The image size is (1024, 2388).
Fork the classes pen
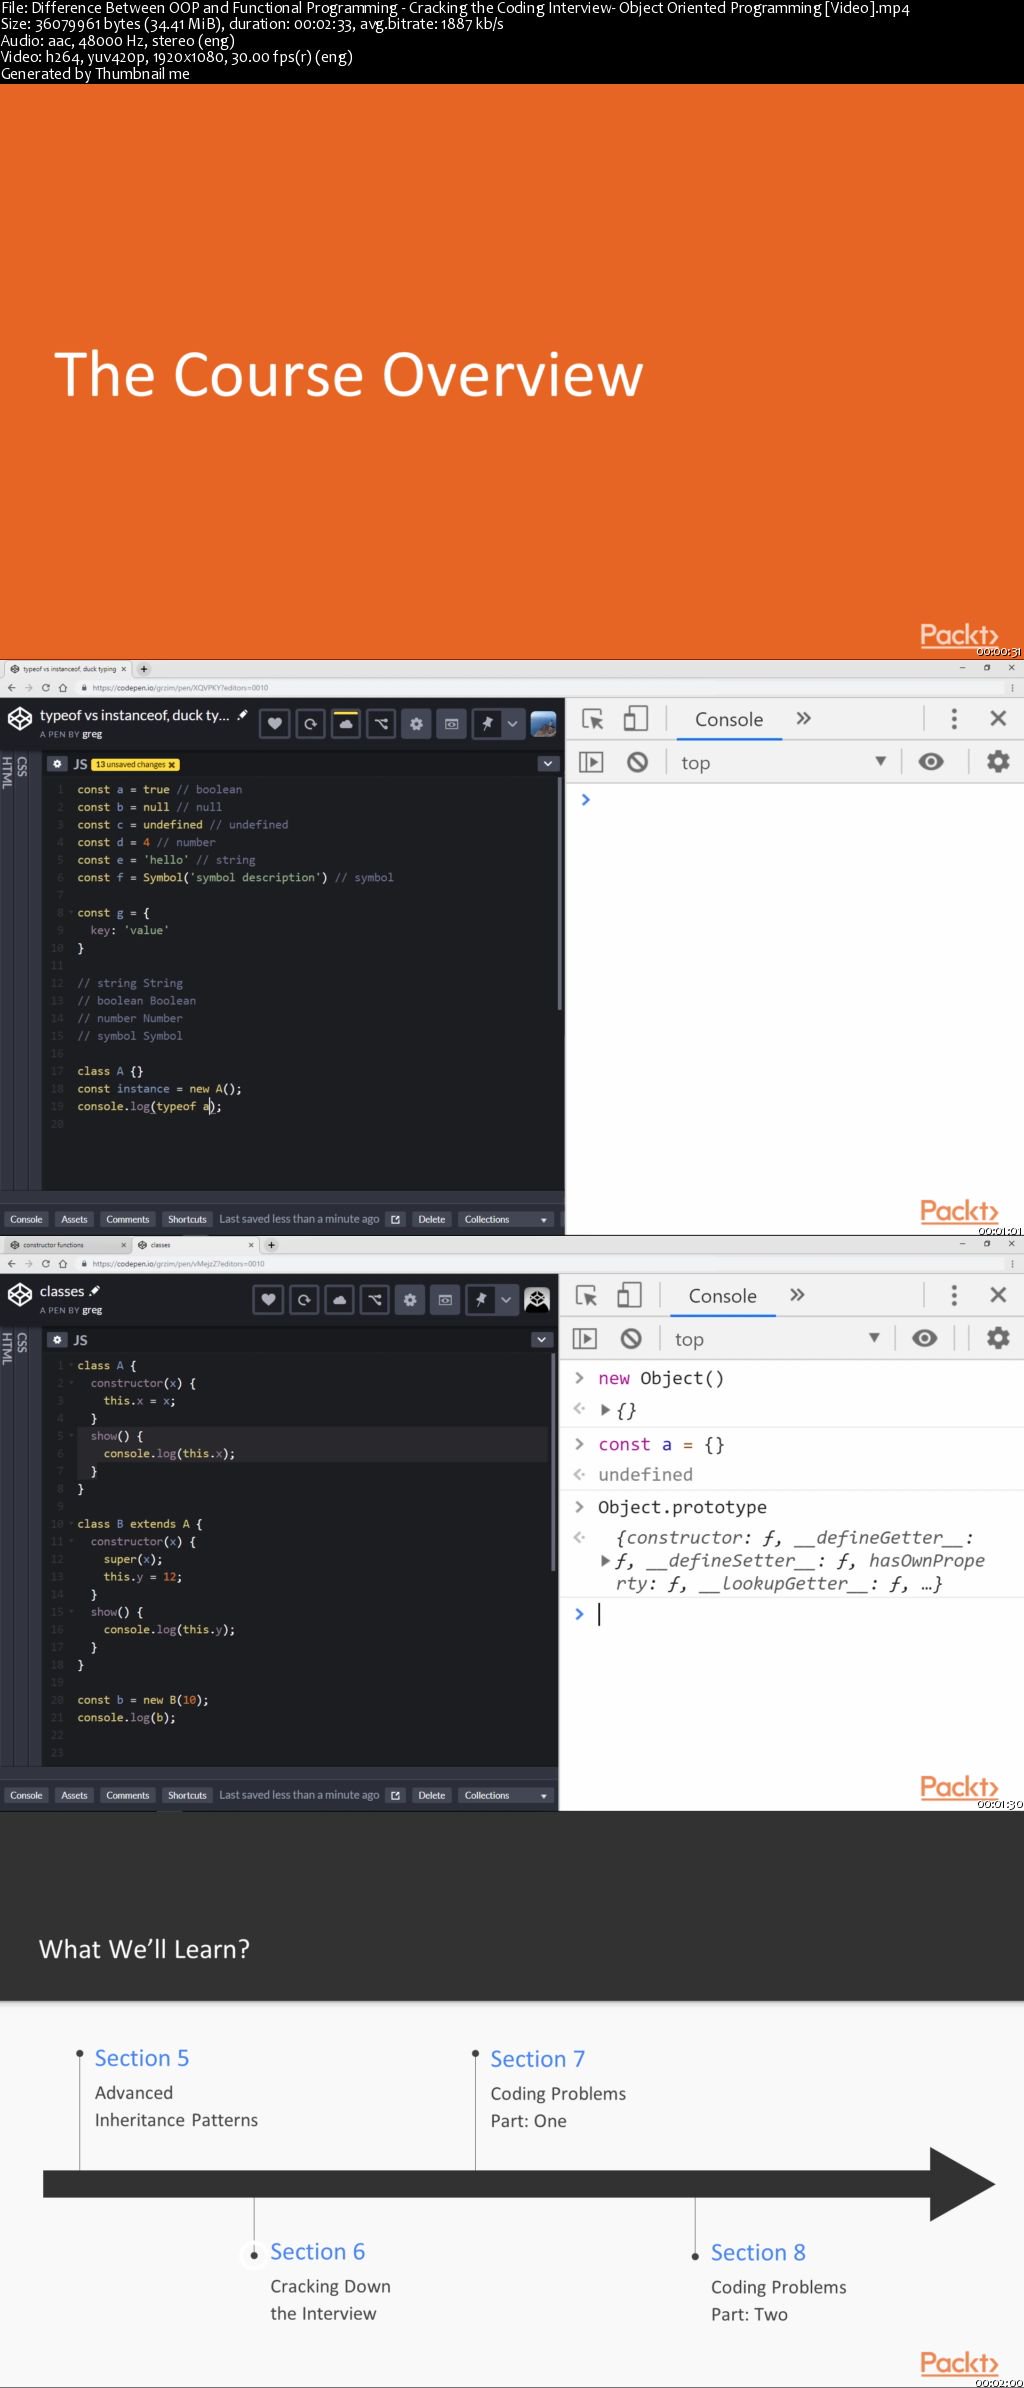[375, 1299]
